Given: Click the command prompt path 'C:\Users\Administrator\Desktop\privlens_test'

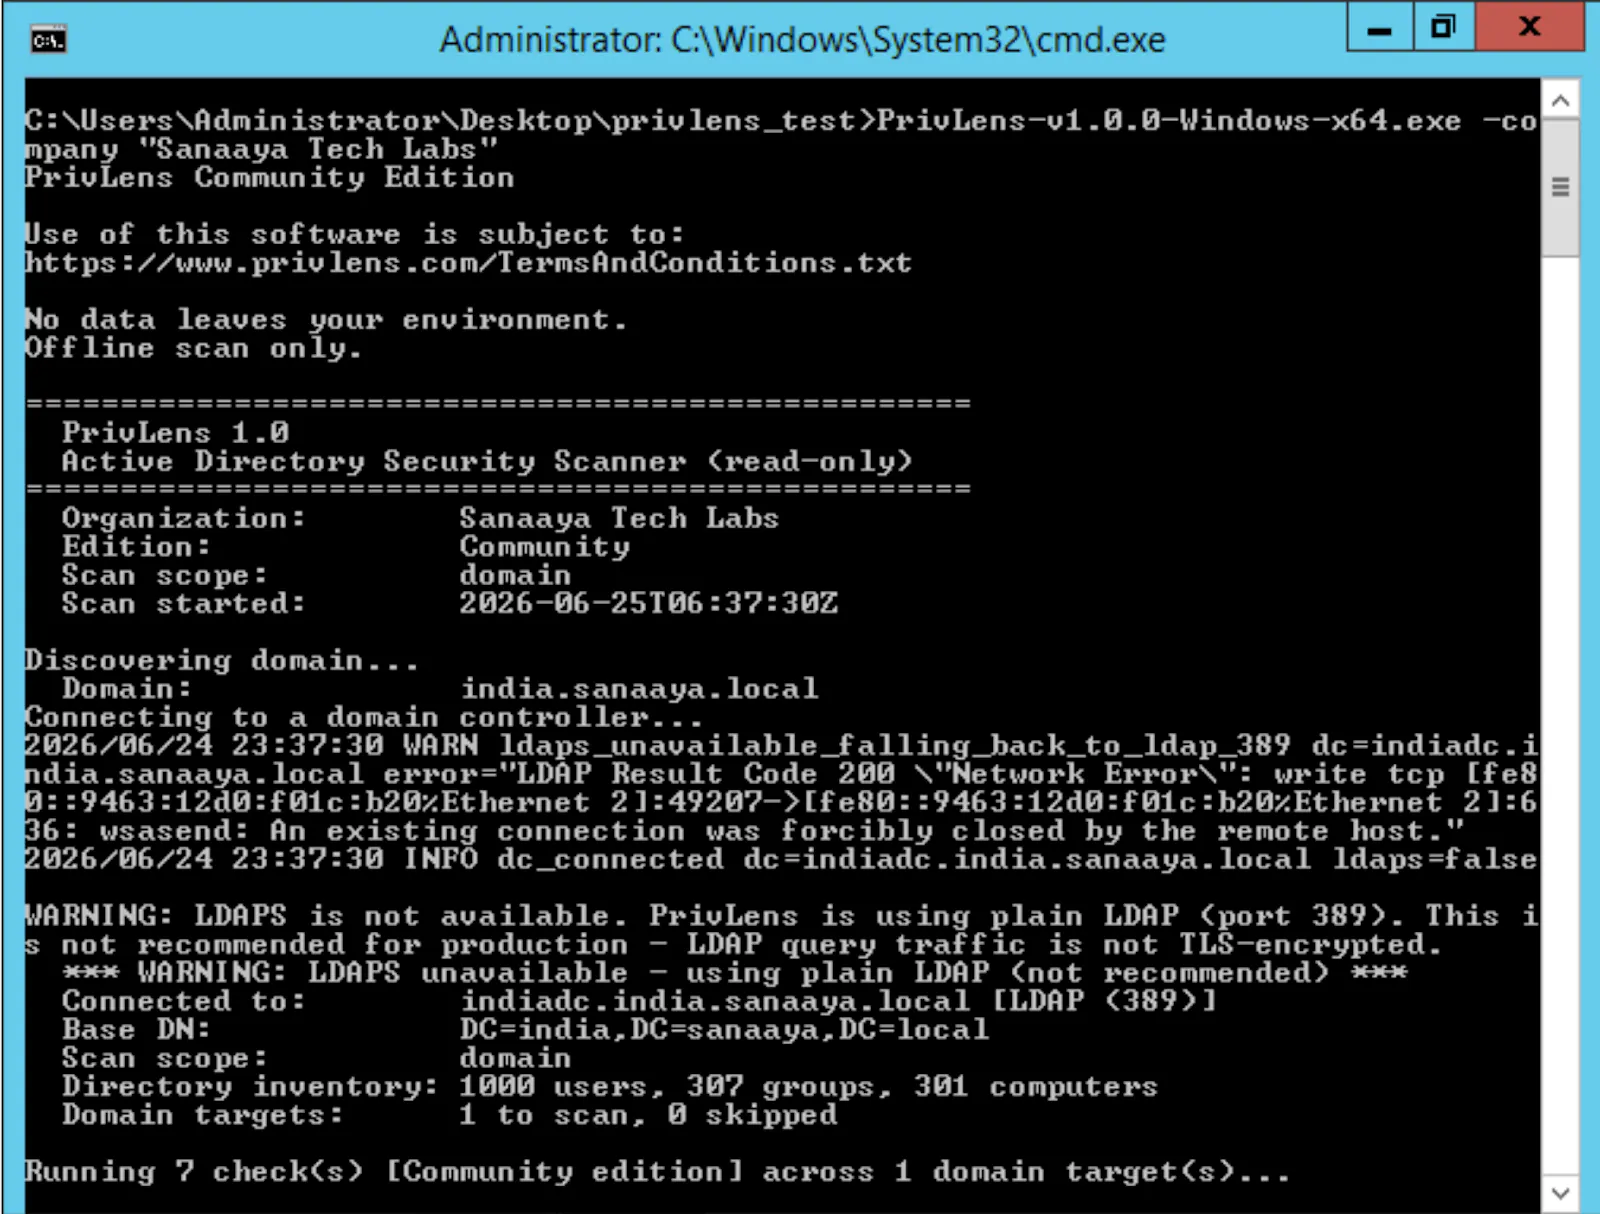Looking at the screenshot, I should (441, 121).
